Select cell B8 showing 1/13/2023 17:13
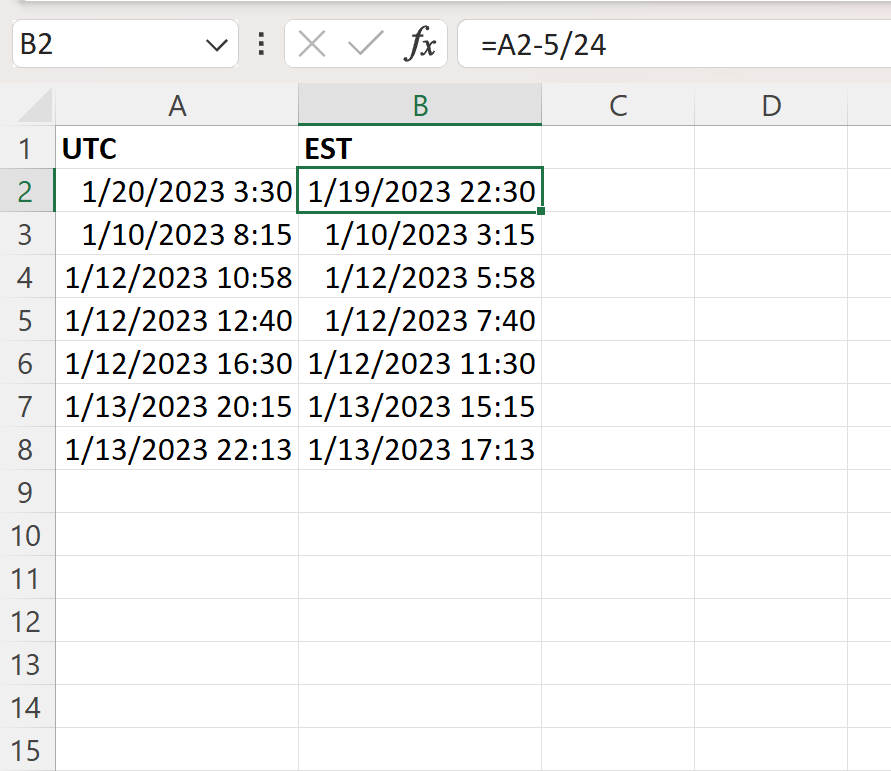Viewport: 891px width, 771px height. [x=420, y=450]
